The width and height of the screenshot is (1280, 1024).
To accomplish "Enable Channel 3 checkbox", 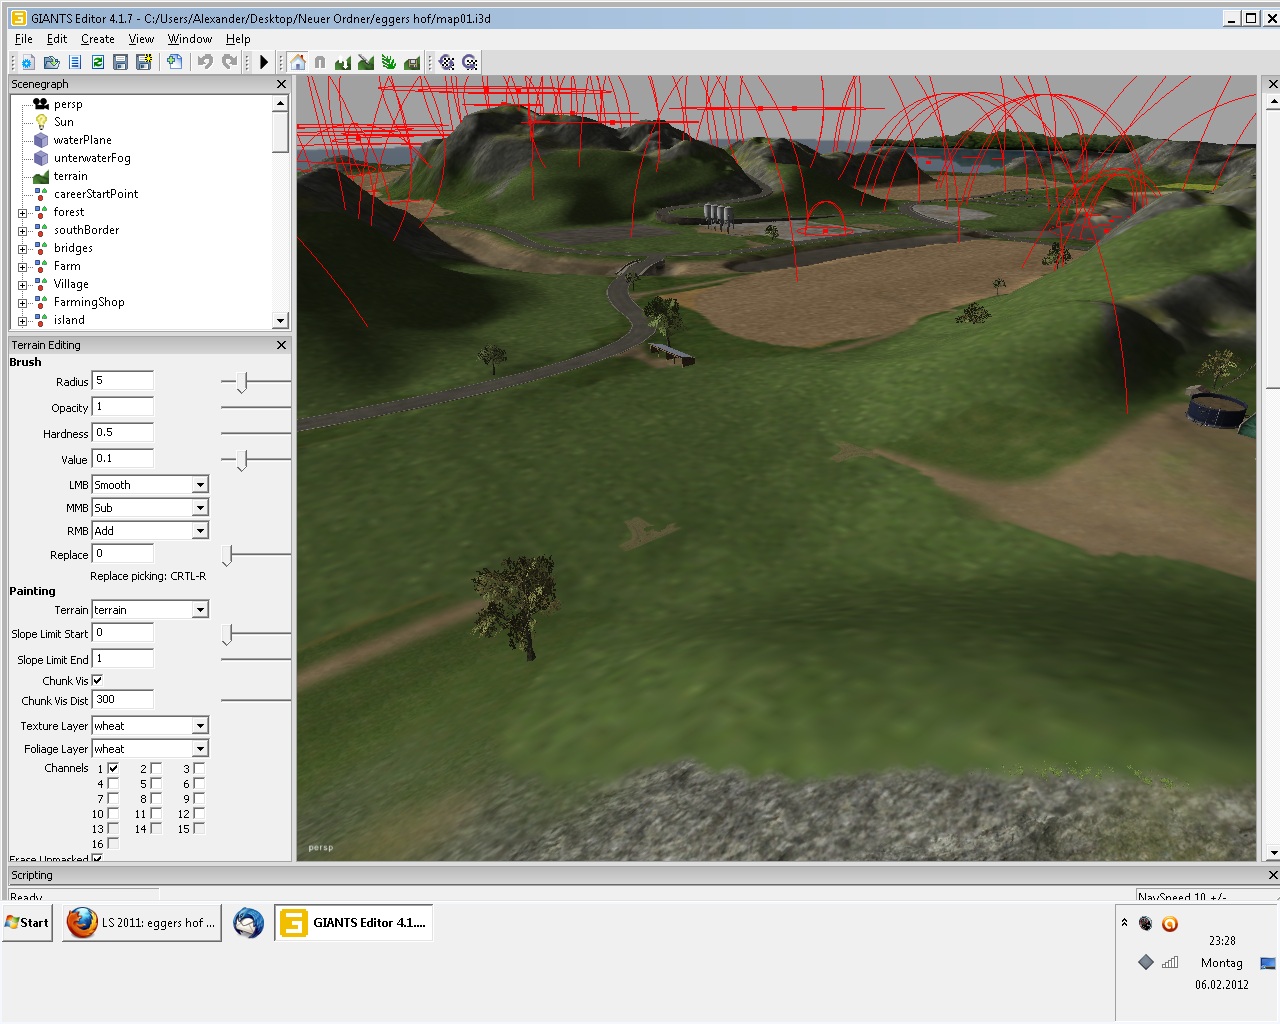I will 199,768.
